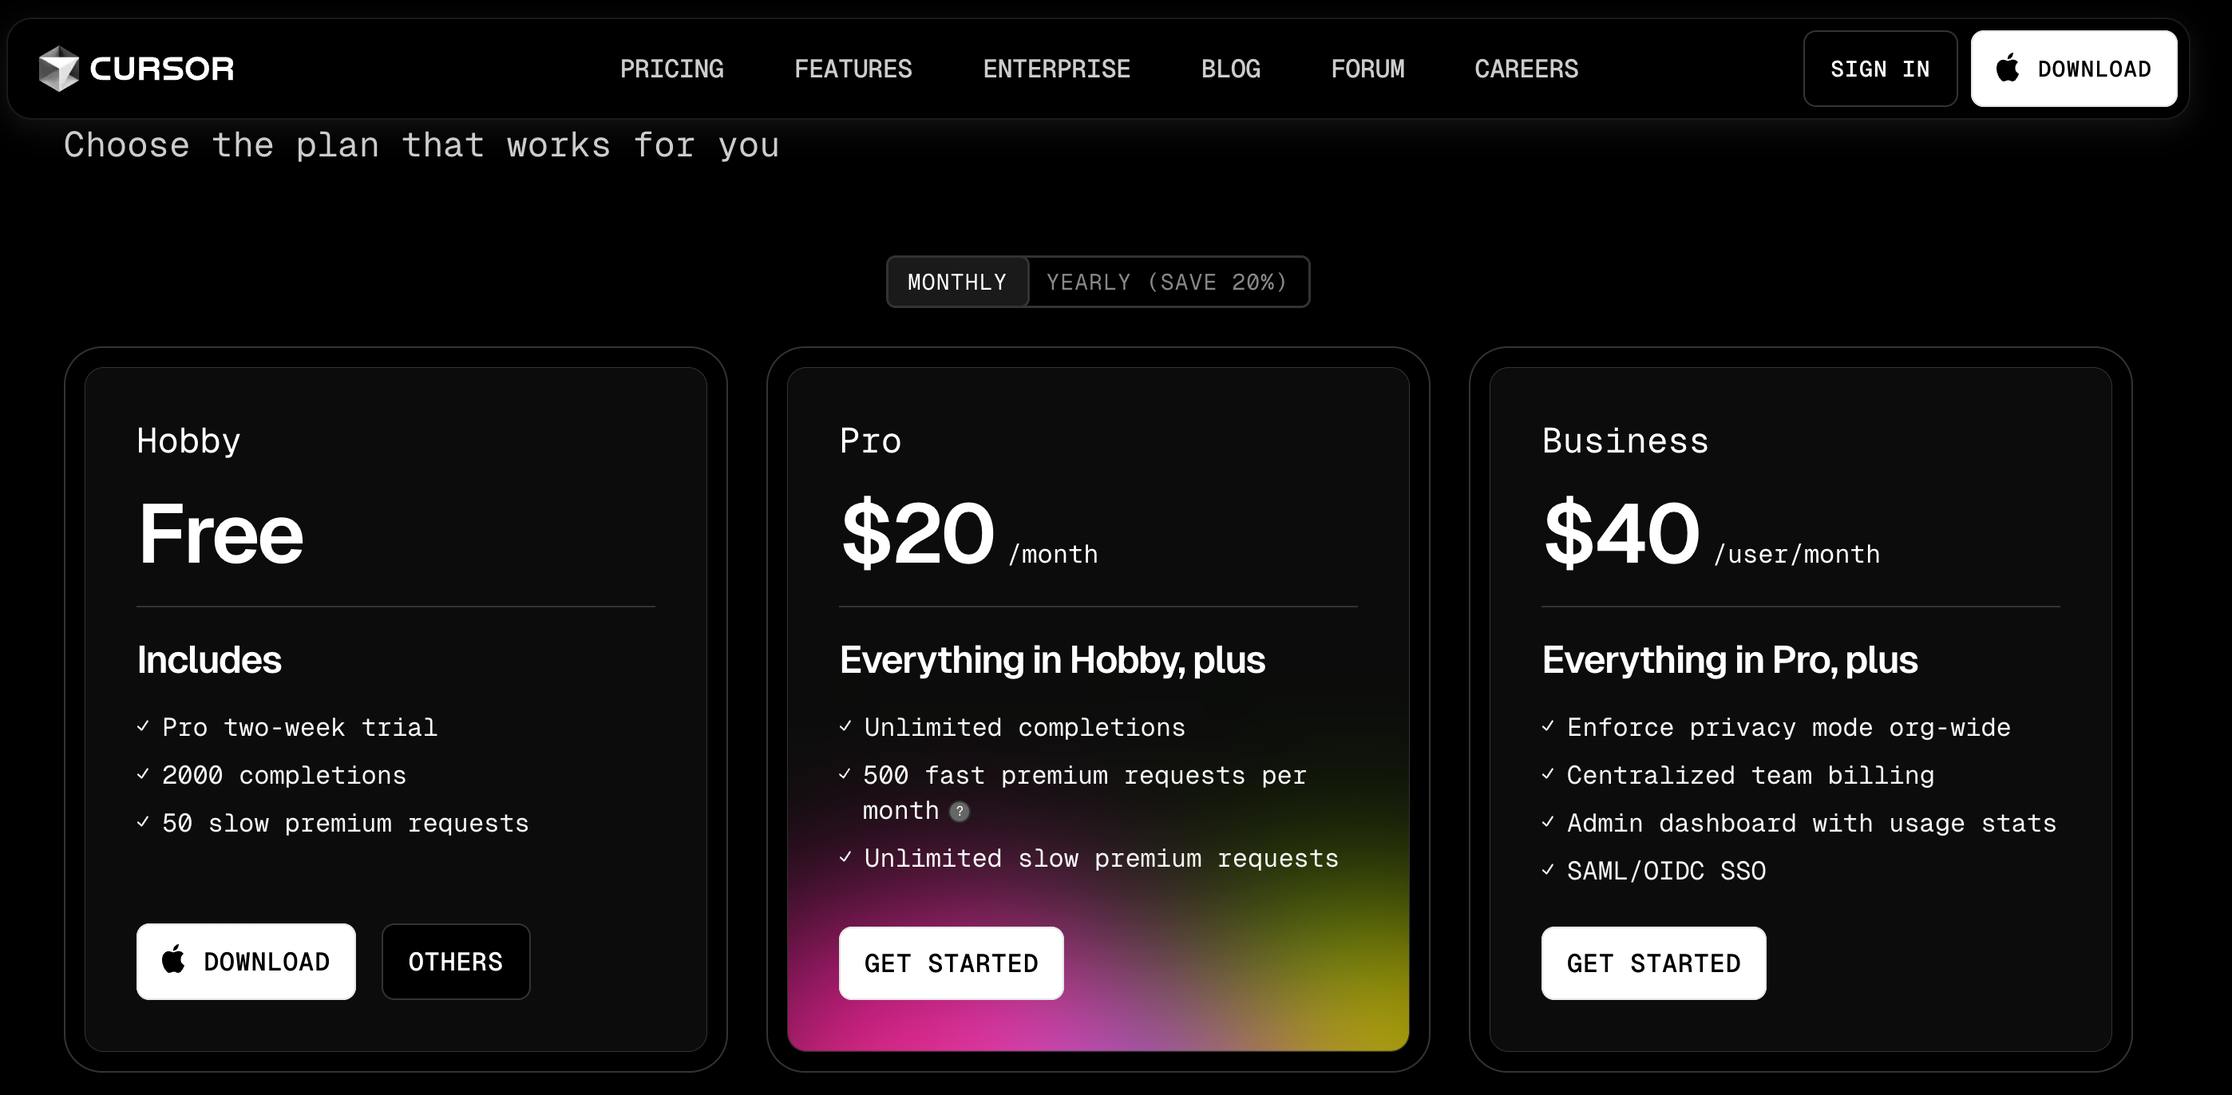Open the Pricing nav item

point(672,69)
